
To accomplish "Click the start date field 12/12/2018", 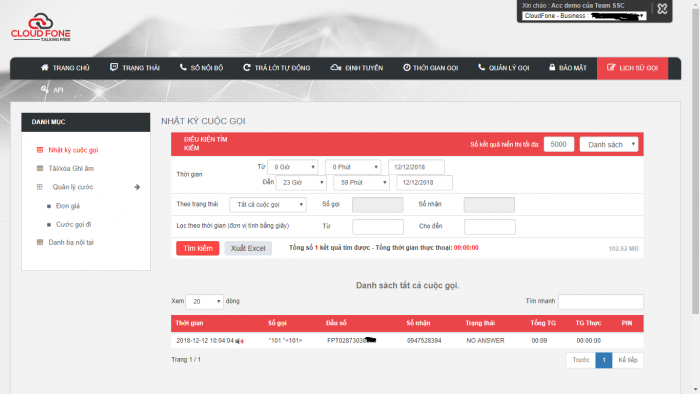I will (x=417, y=167).
